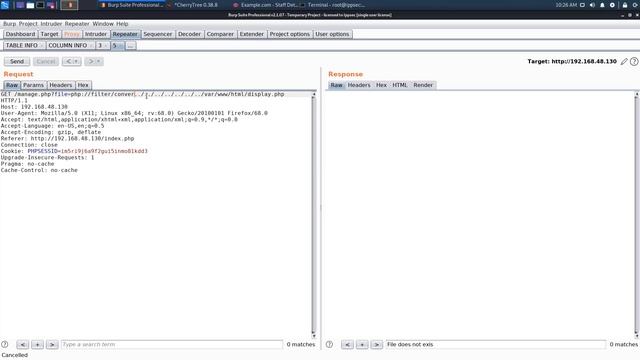Open the Project menu
This screenshot has width=640, height=360.
28,24
